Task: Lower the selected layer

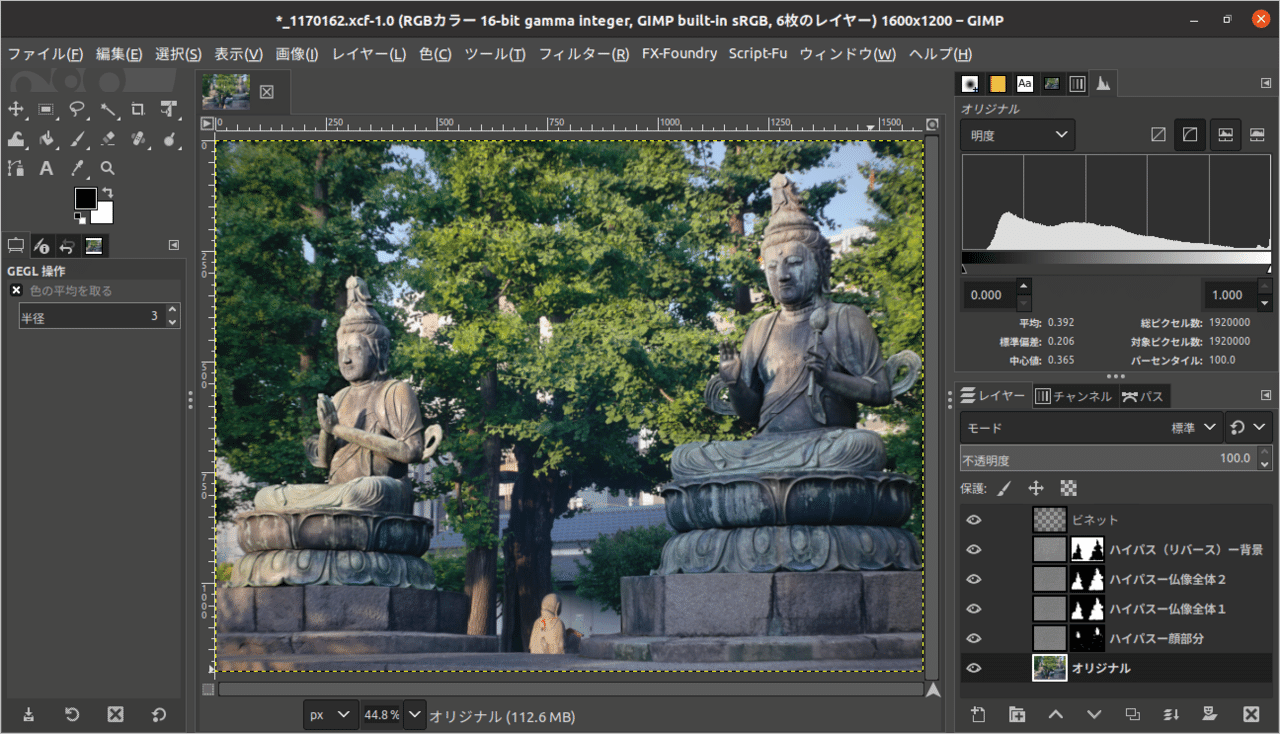Action: [x=1094, y=714]
